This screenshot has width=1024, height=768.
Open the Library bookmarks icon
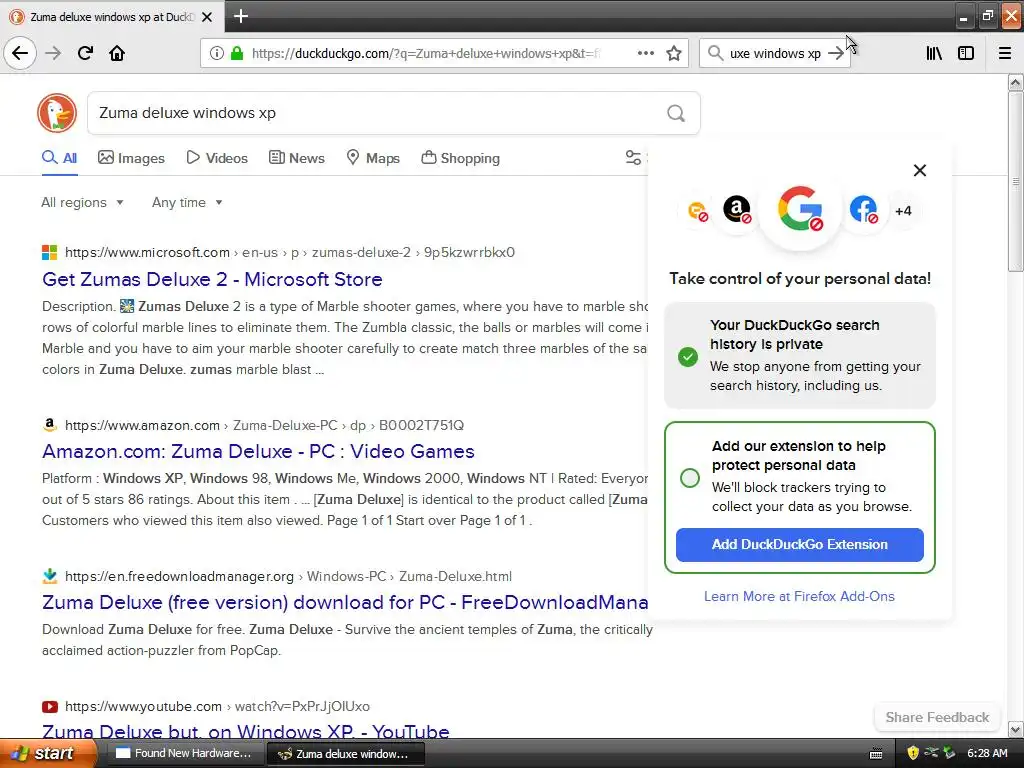click(934, 53)
